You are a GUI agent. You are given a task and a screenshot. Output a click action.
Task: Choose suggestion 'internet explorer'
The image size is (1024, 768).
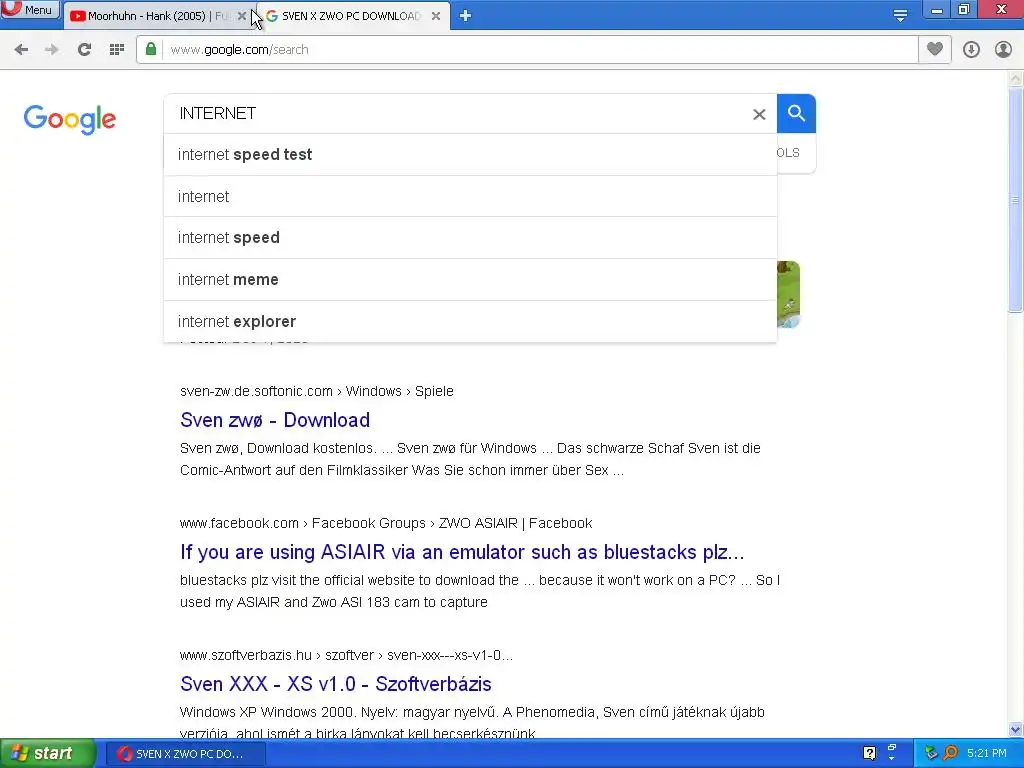[x=470, y=321]
